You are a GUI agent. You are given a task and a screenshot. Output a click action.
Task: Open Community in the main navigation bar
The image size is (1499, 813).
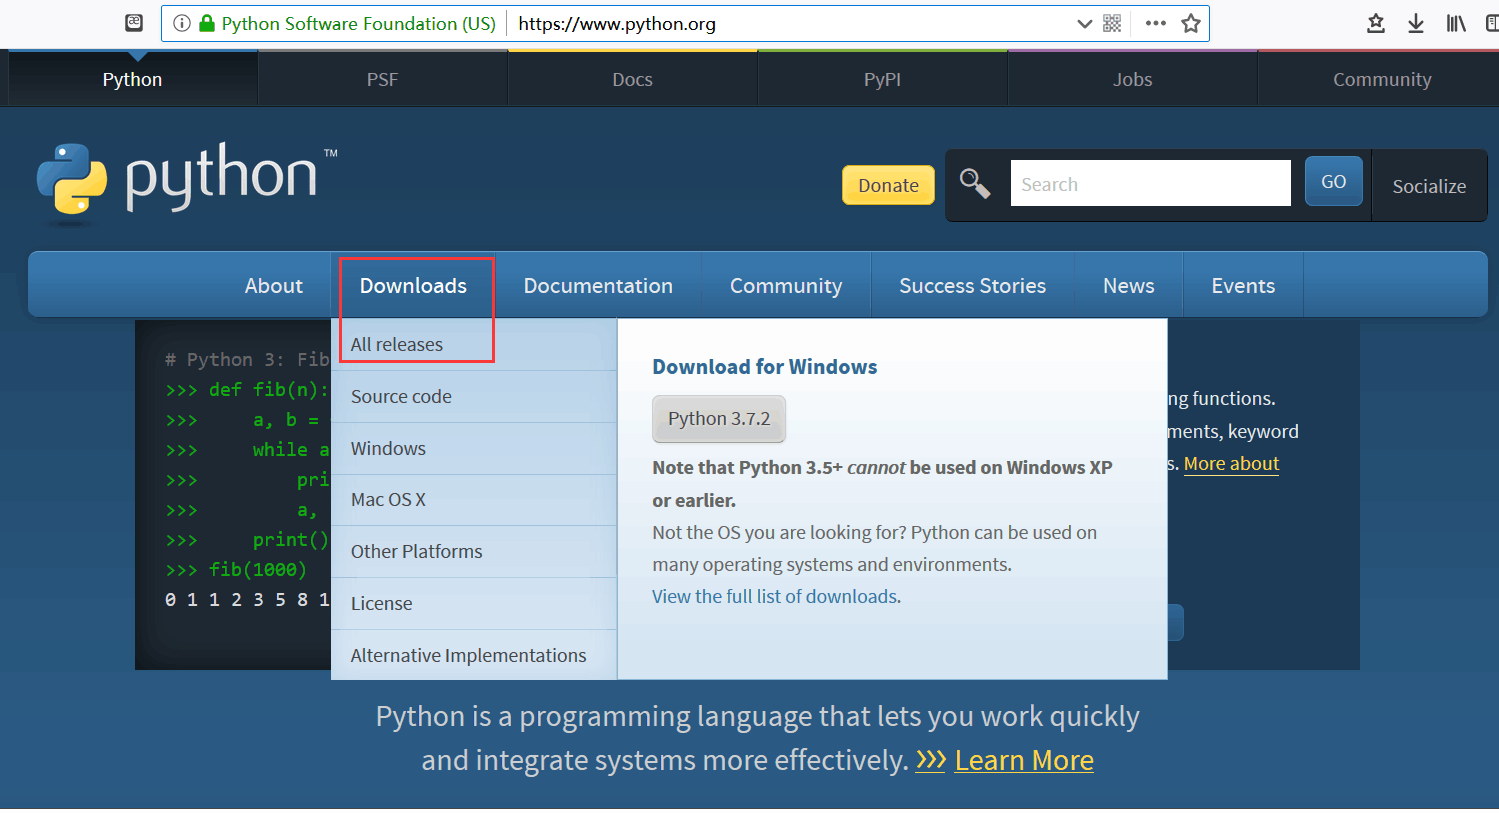[x=786, y=285]
